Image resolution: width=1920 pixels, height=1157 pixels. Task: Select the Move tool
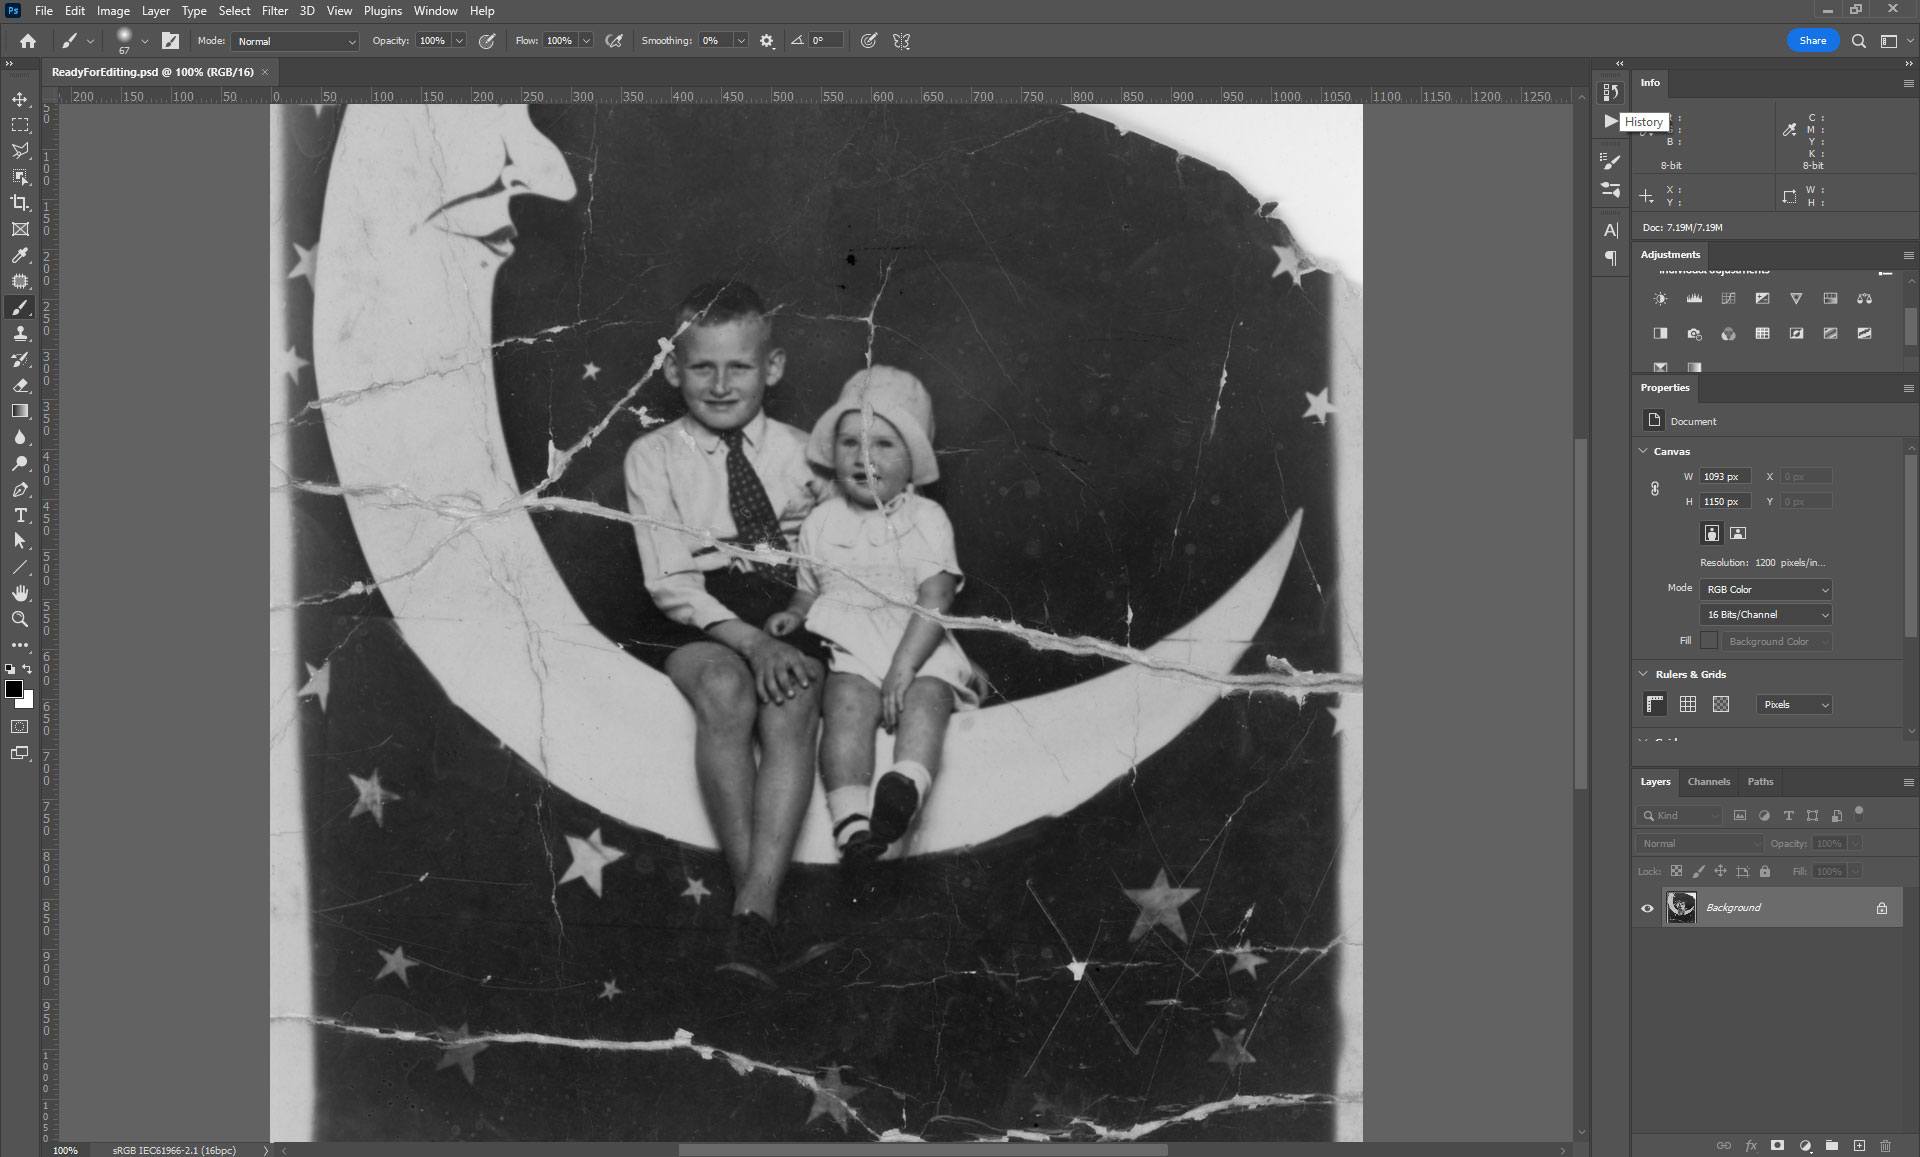tap(20, 99)
